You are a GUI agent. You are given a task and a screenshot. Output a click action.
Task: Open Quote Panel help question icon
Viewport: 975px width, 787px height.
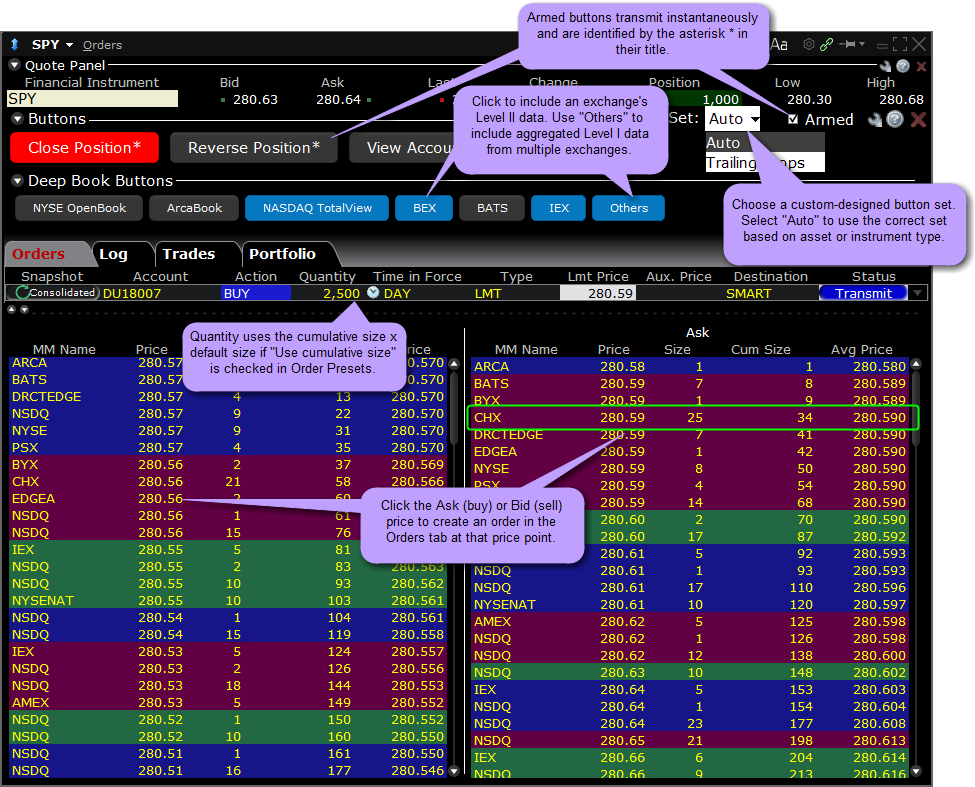[x=903, y=65]
